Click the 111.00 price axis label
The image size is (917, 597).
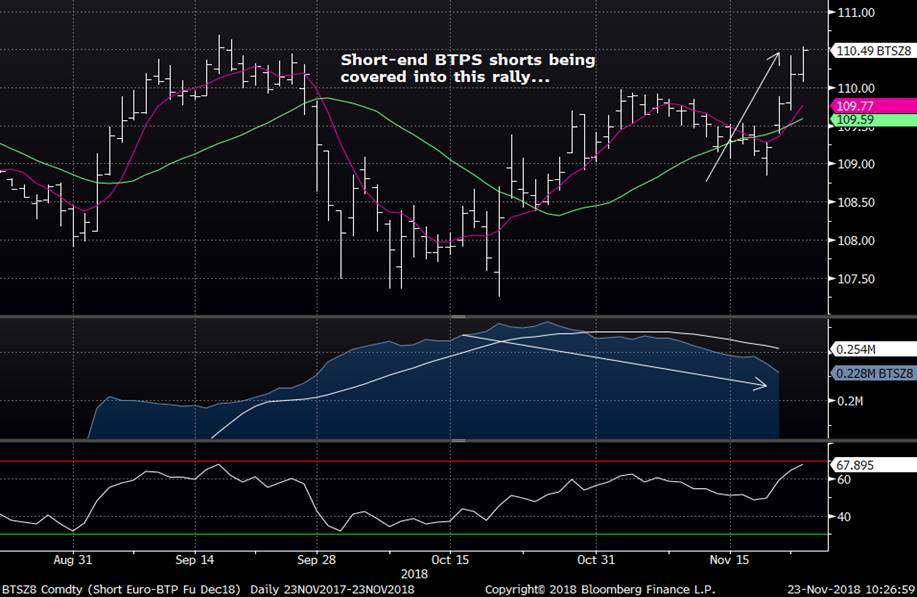pos(856,12)
